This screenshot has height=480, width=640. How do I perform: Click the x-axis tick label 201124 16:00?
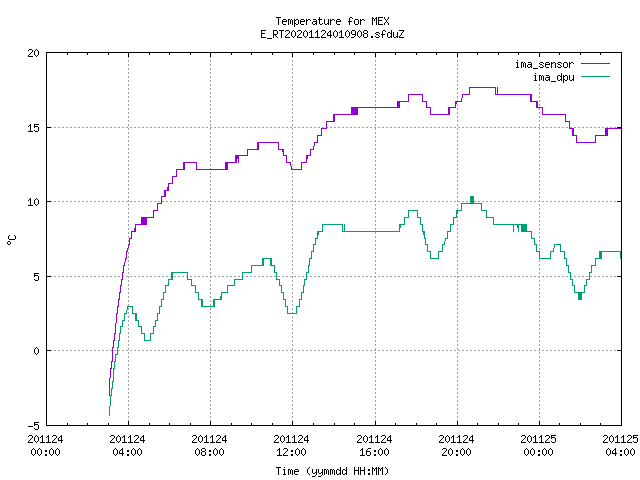click(x=375, y=445)
